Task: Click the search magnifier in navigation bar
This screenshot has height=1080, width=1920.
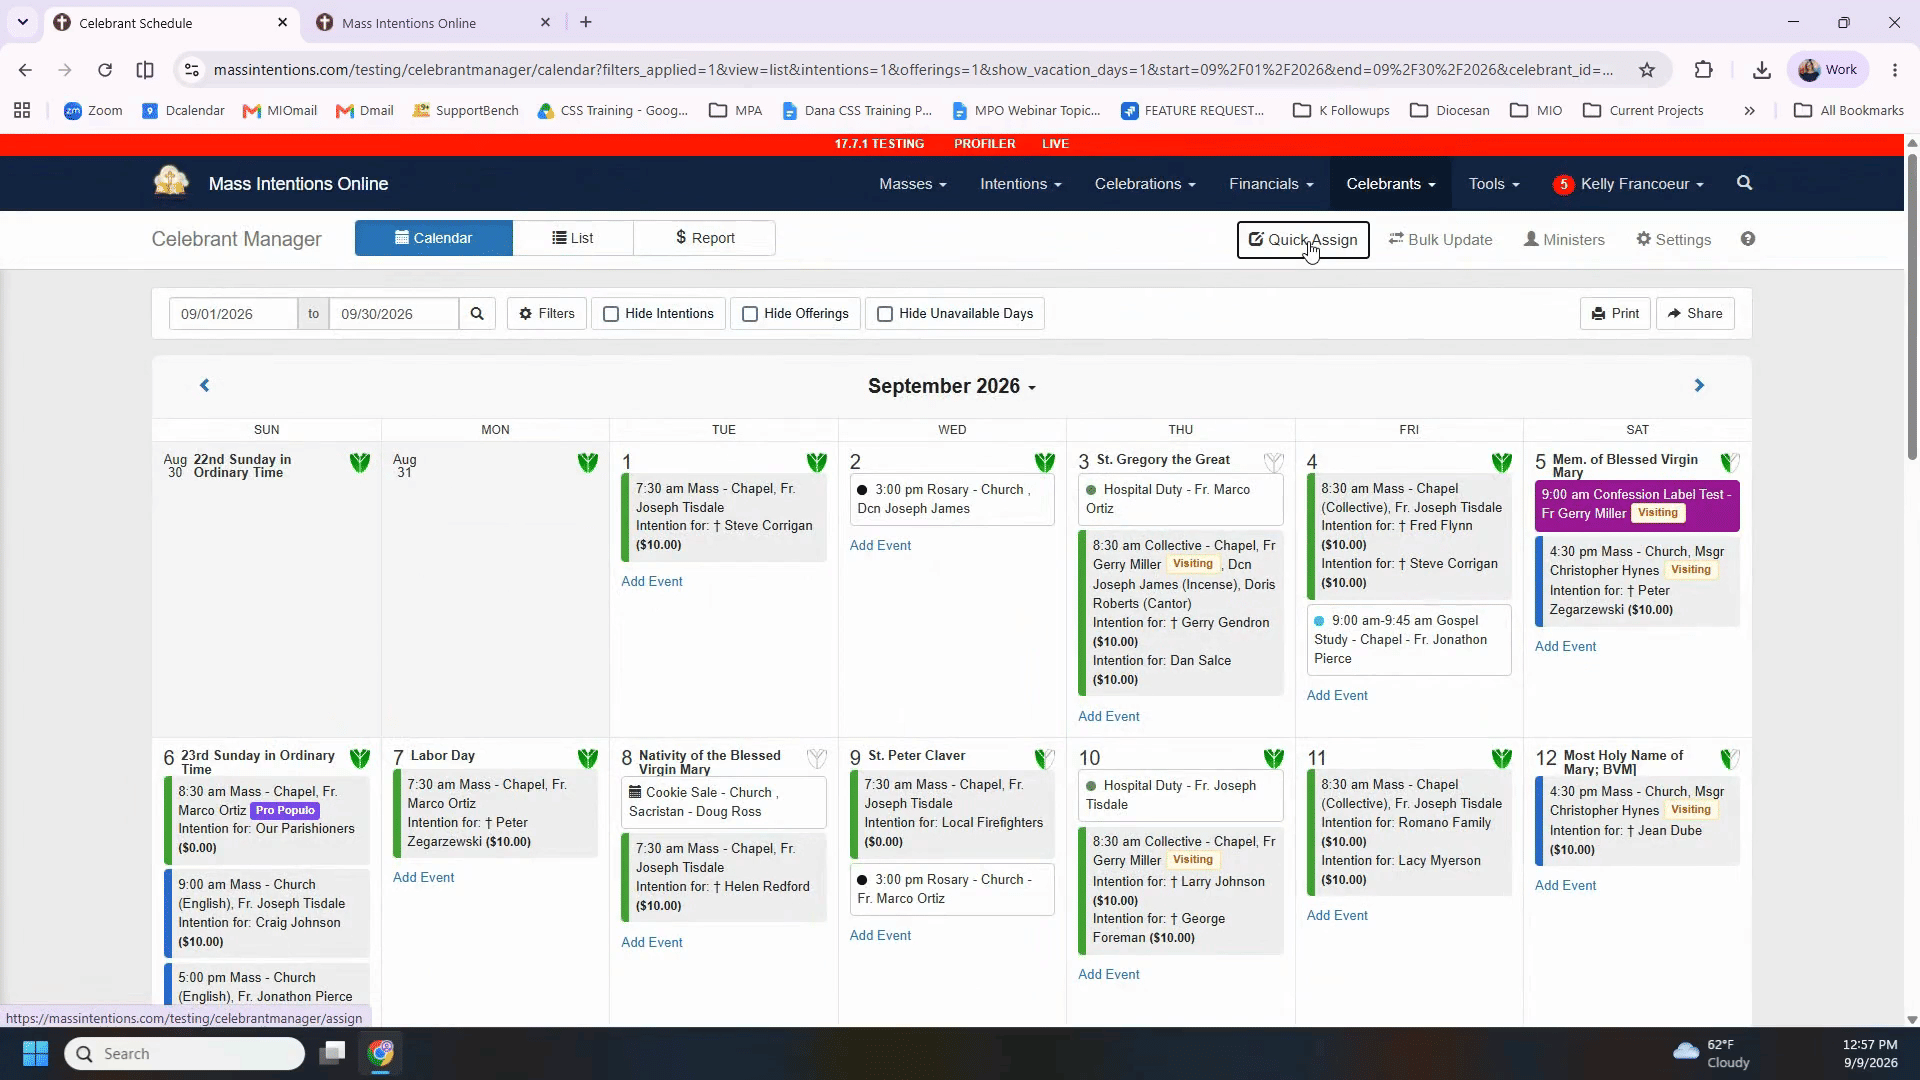Action: click(1744, 183)
